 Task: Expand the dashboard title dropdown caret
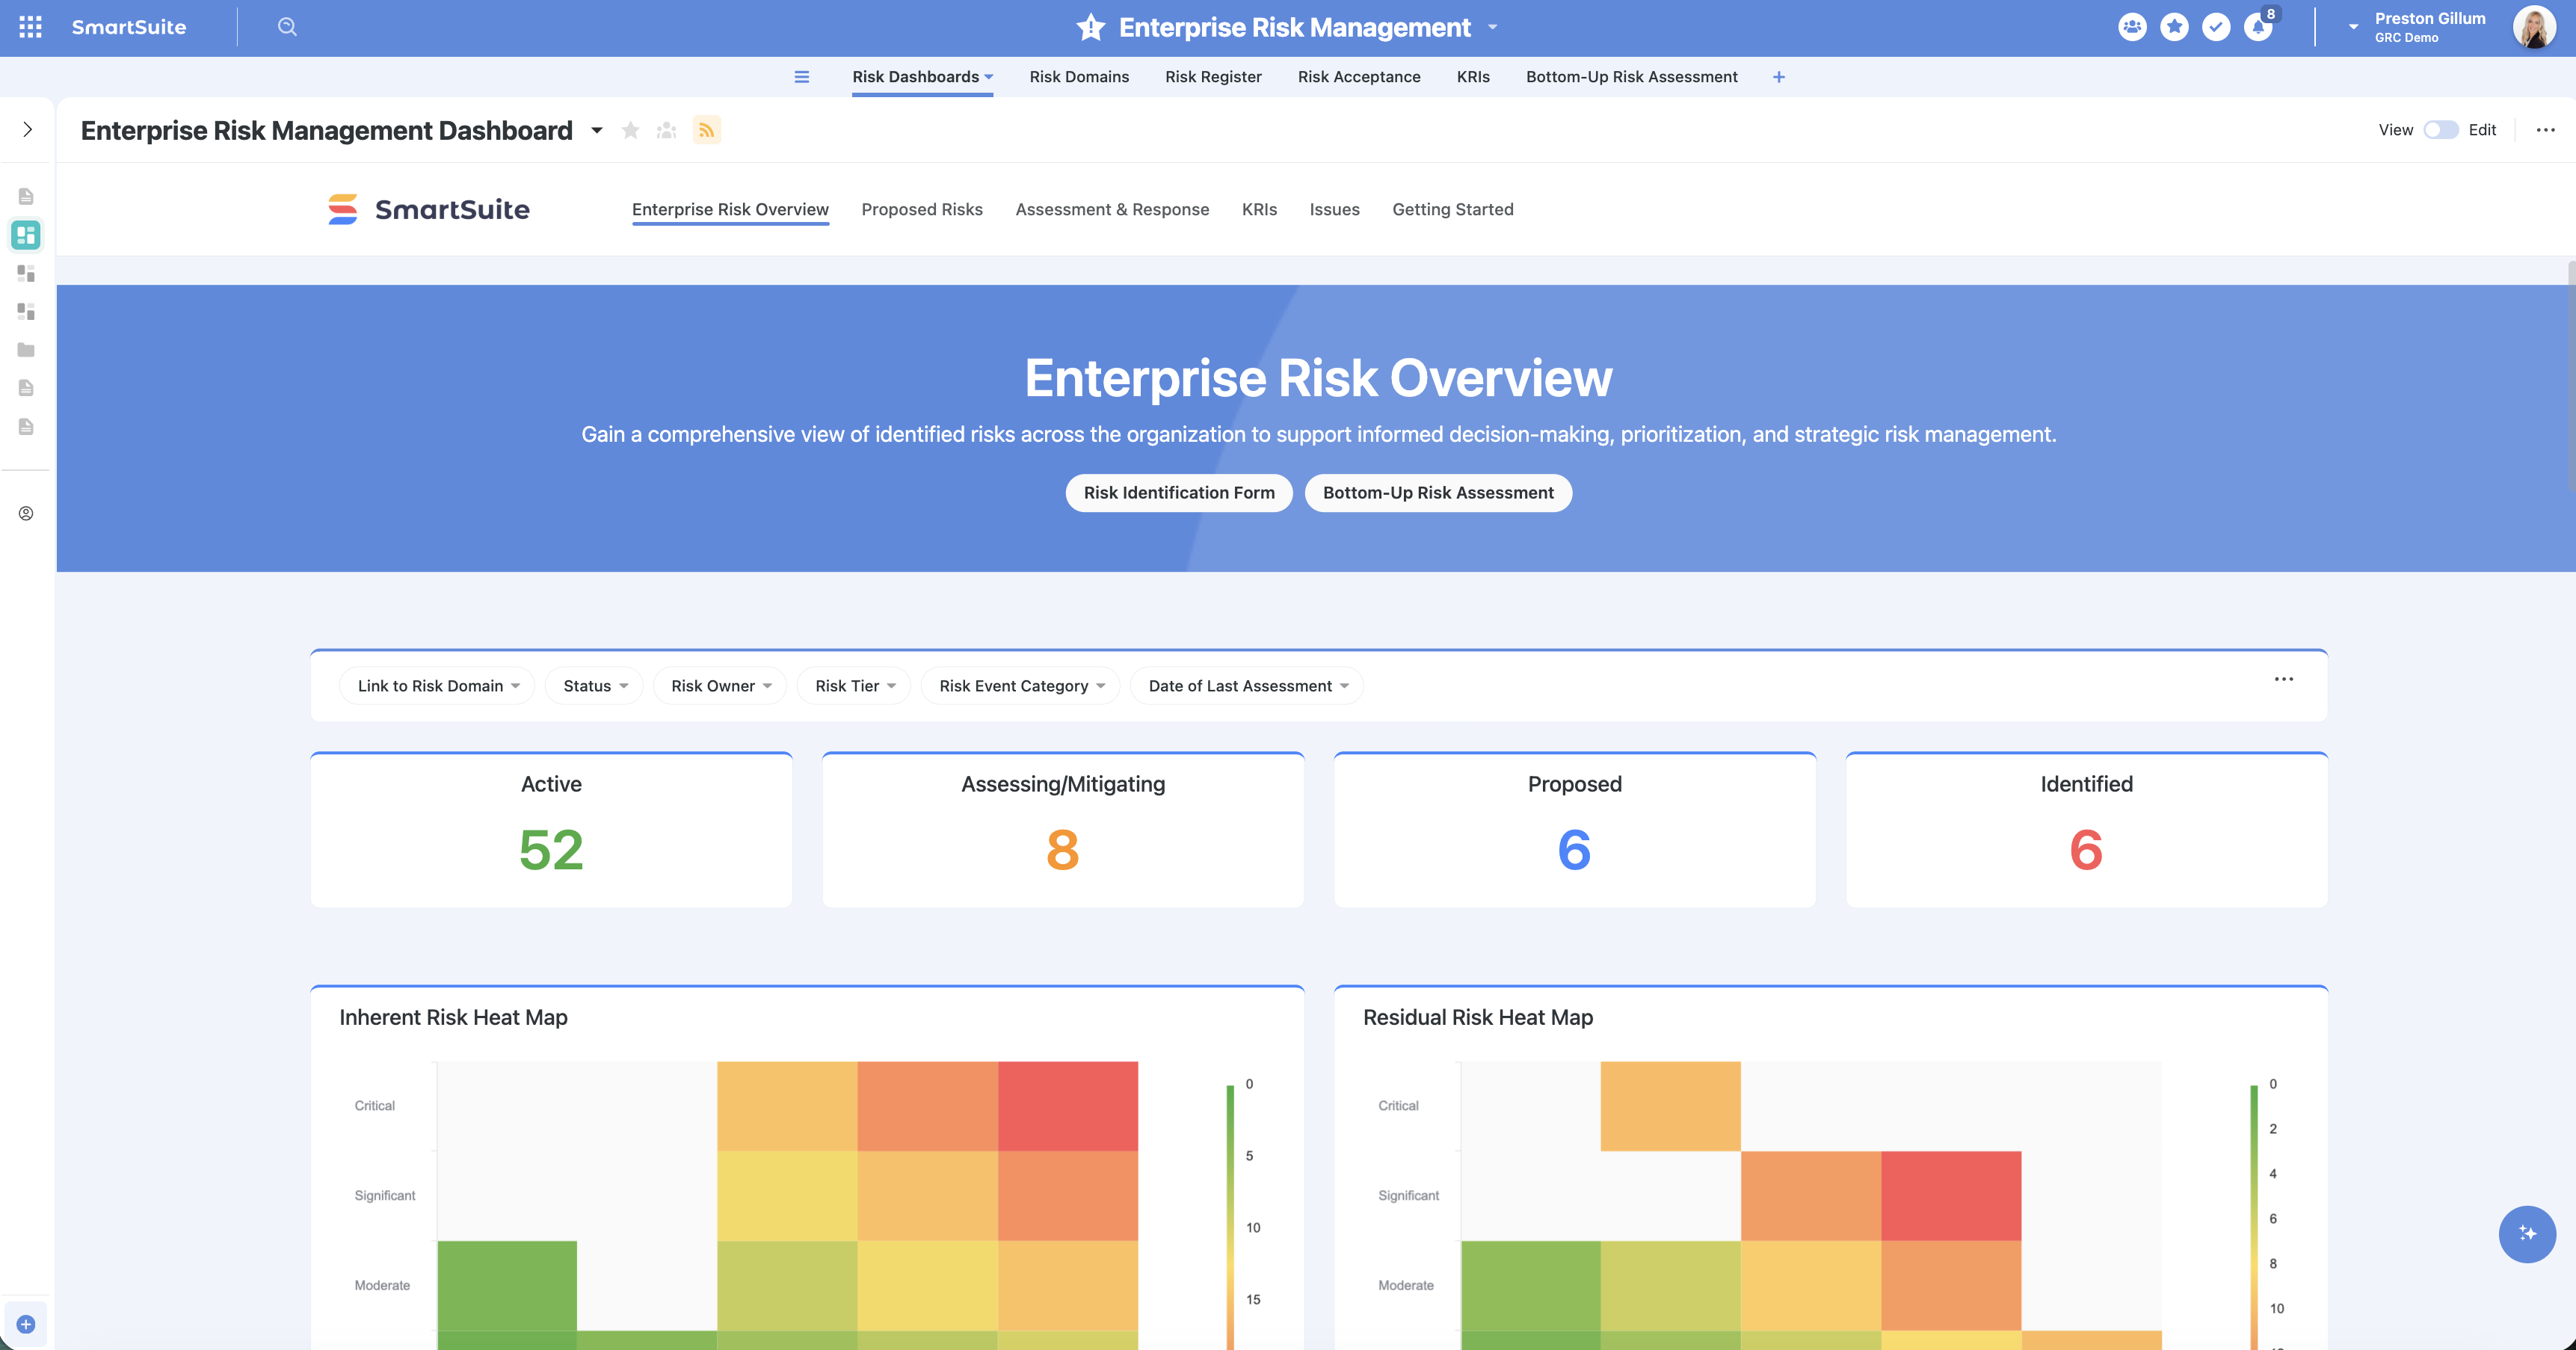(x=597, y=130)
